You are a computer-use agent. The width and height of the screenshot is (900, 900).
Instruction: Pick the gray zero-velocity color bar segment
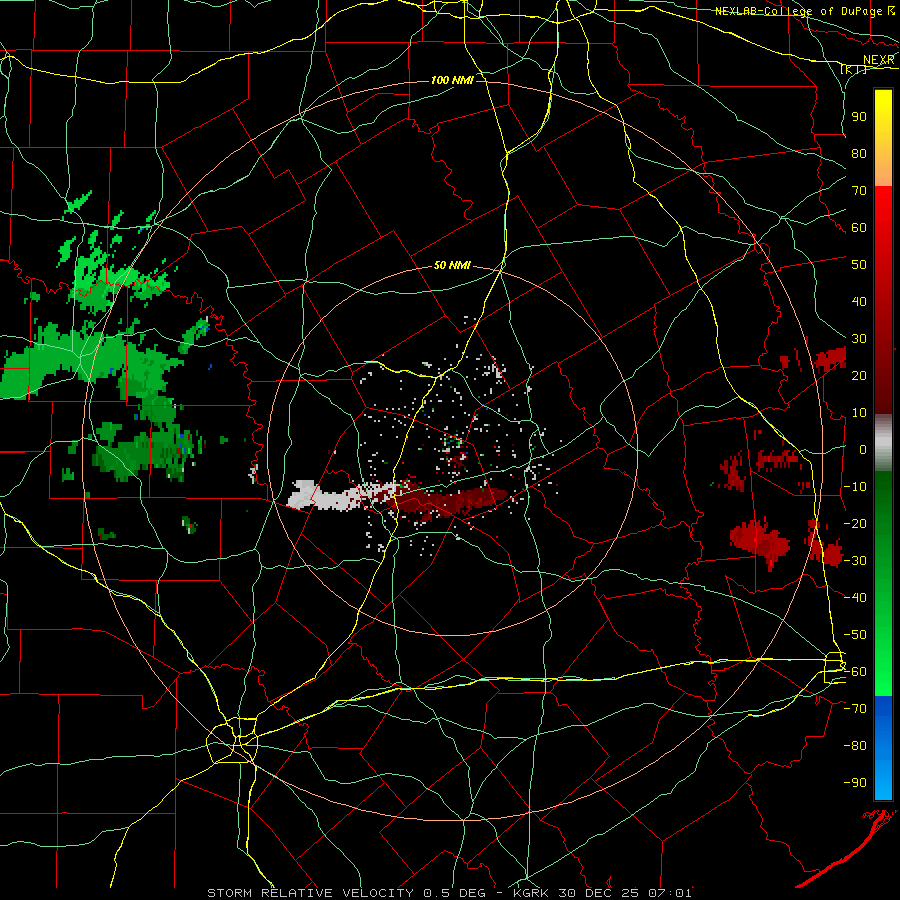tap(883, 445)
